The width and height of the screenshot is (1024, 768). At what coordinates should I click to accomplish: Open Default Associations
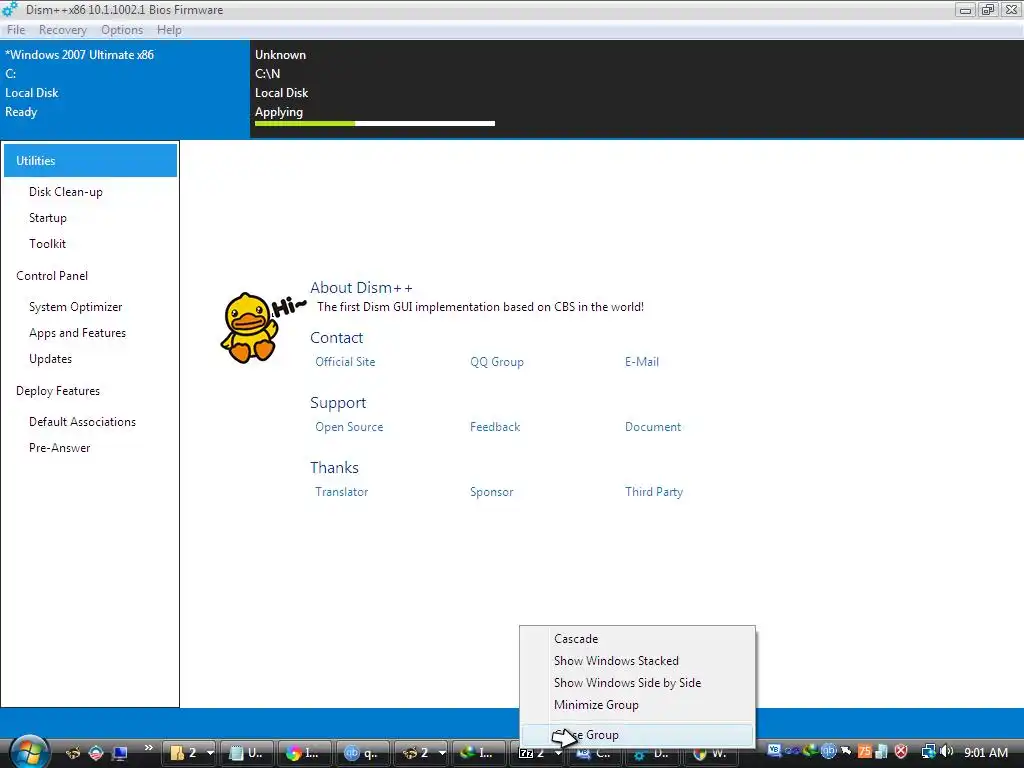82,422
